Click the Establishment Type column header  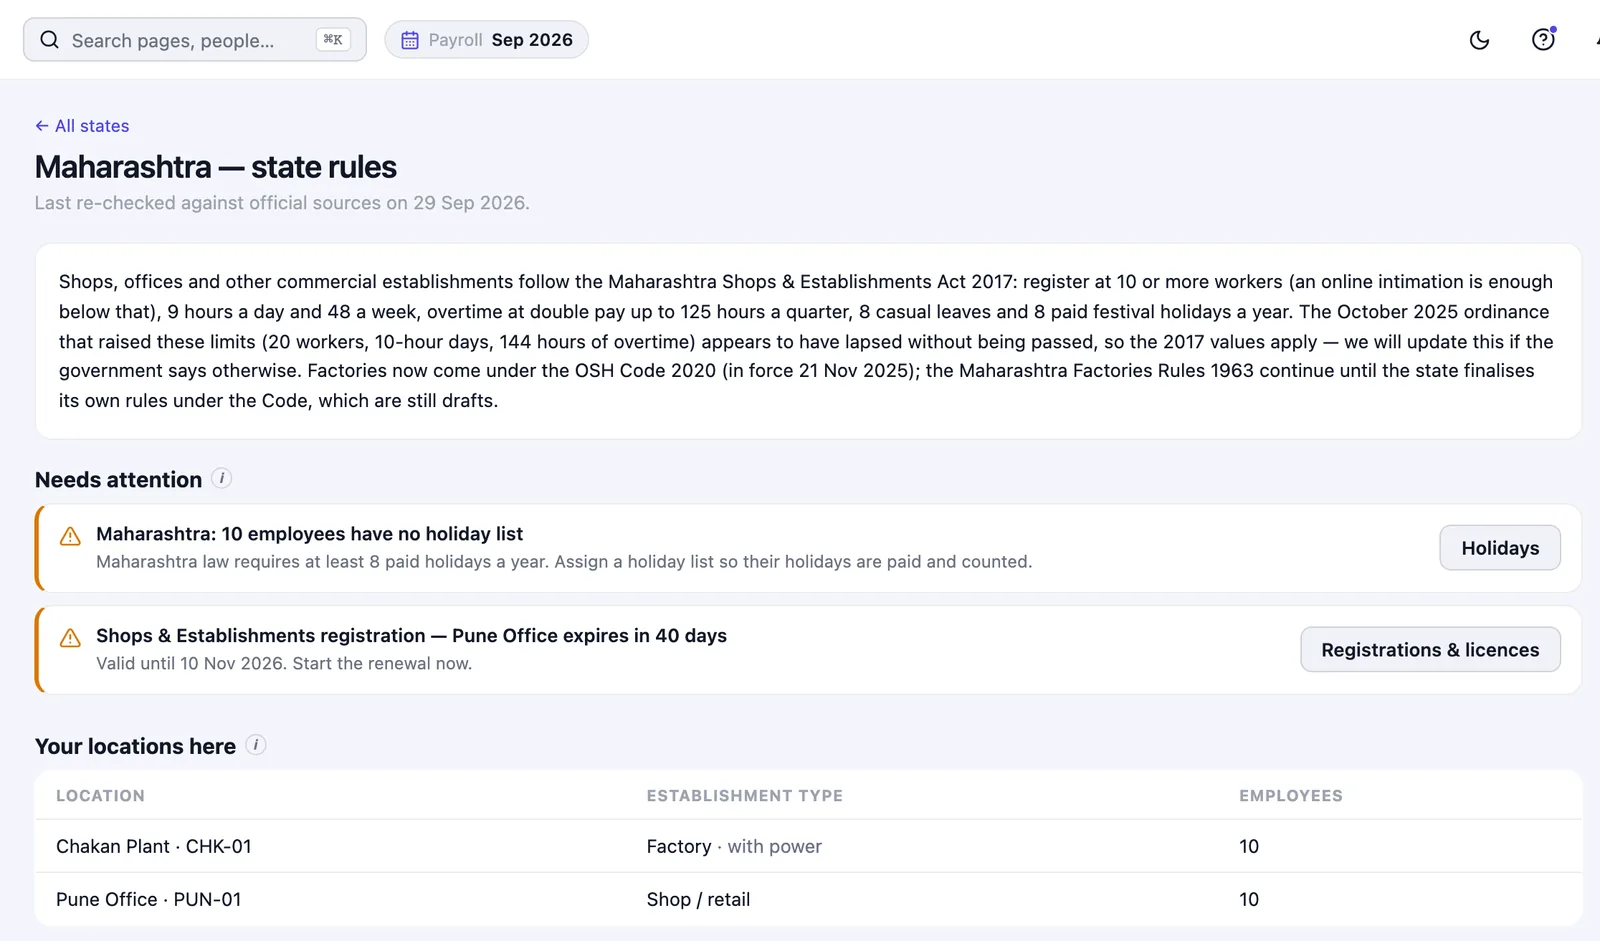(744, 796)
